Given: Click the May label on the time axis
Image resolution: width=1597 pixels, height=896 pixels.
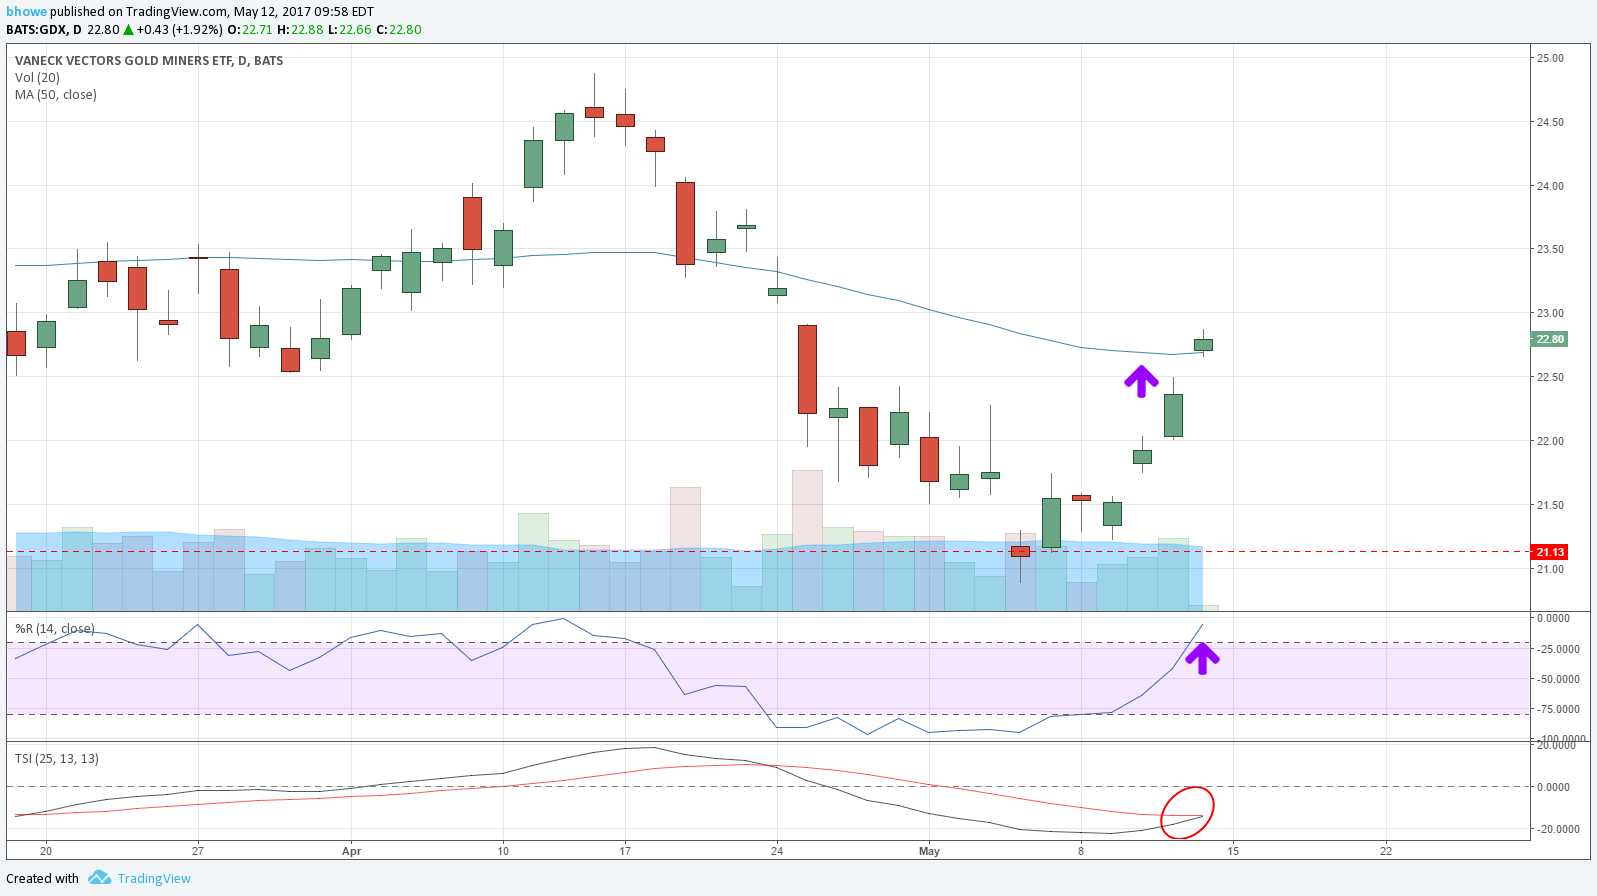Looking at the screenshot, I should [x=929, y=851].
